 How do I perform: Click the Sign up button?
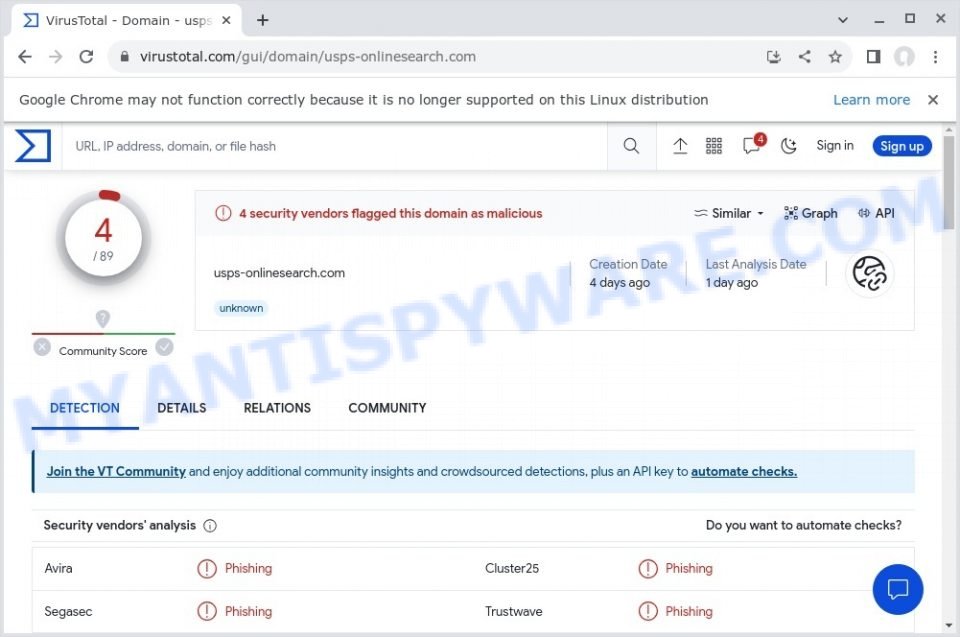(x=902, y=146)
